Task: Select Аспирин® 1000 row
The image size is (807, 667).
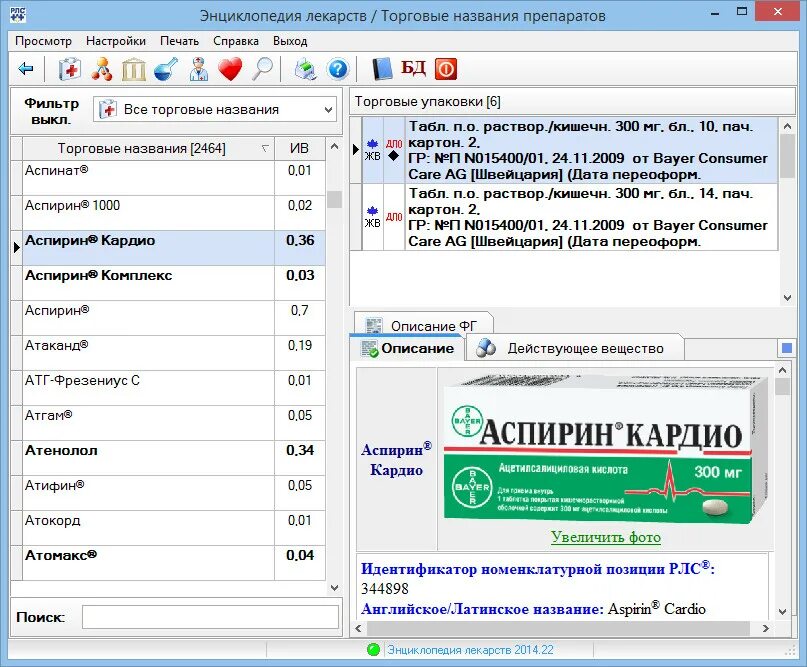Action: pos(148,213)
